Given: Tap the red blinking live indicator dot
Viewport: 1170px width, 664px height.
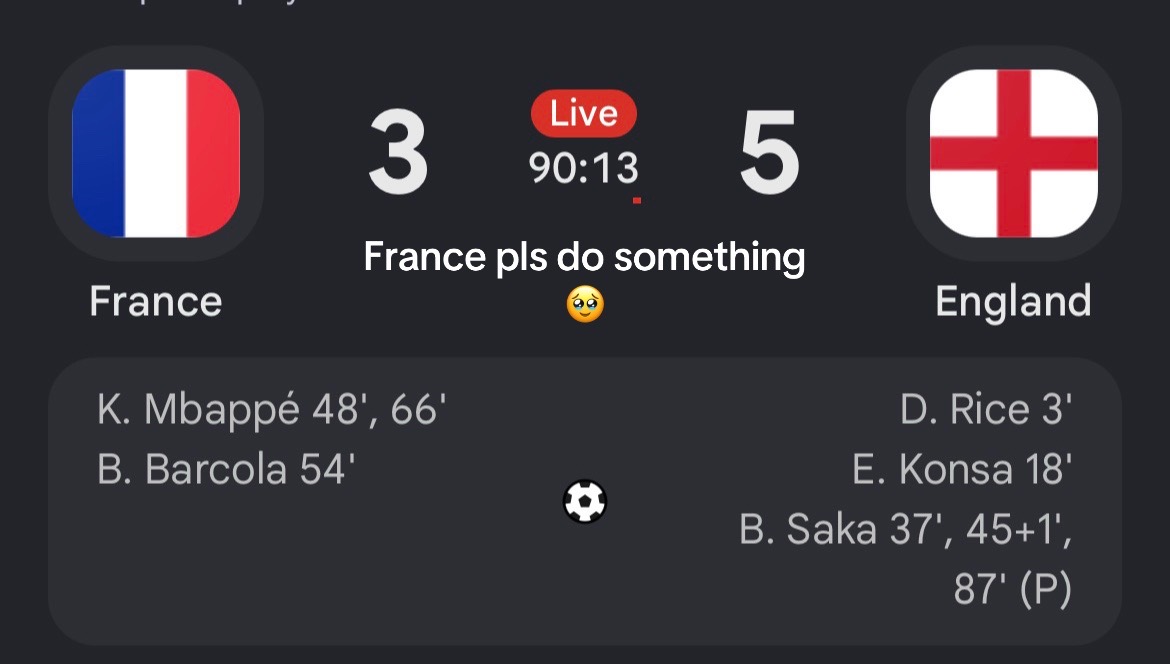Looking at the screenshot, I should 636,200.
